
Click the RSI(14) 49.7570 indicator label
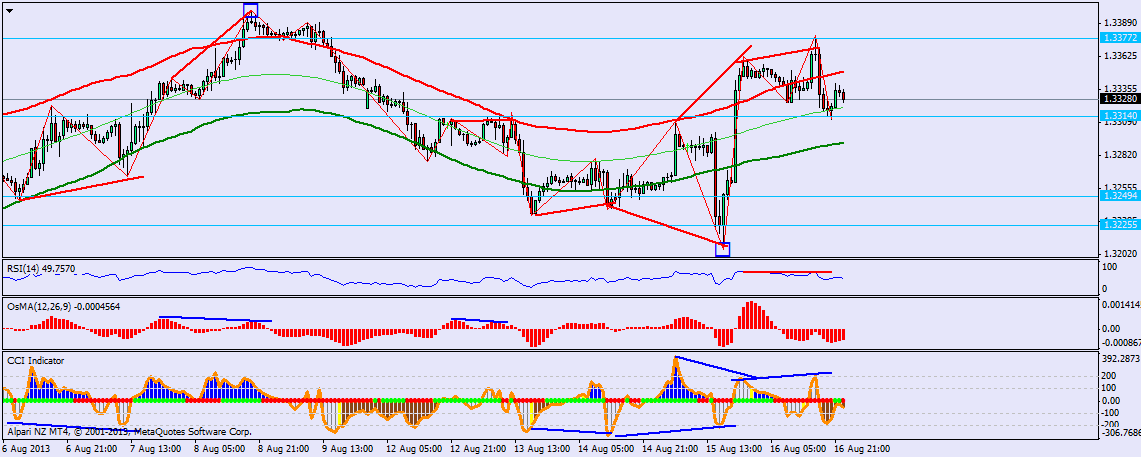click(x=41, y=268)
